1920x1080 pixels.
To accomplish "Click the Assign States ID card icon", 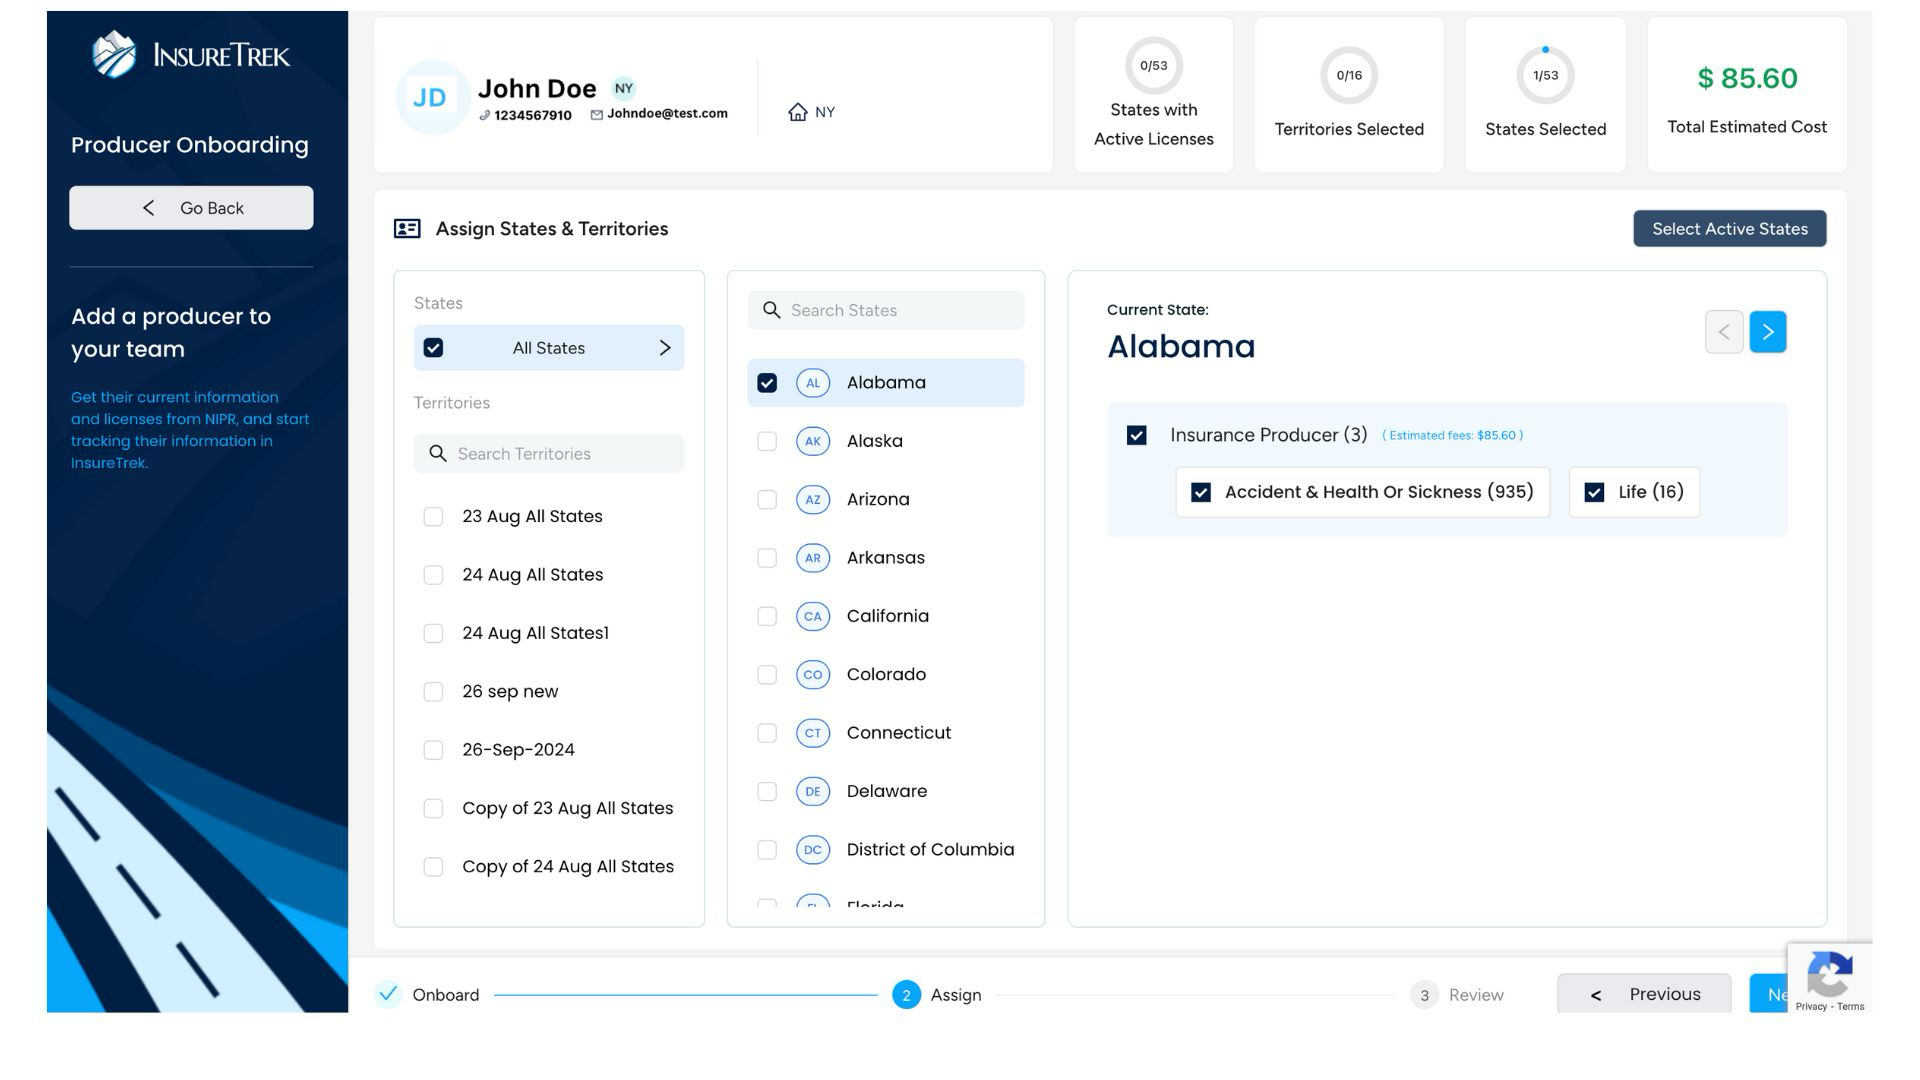I will click(407, 229).
